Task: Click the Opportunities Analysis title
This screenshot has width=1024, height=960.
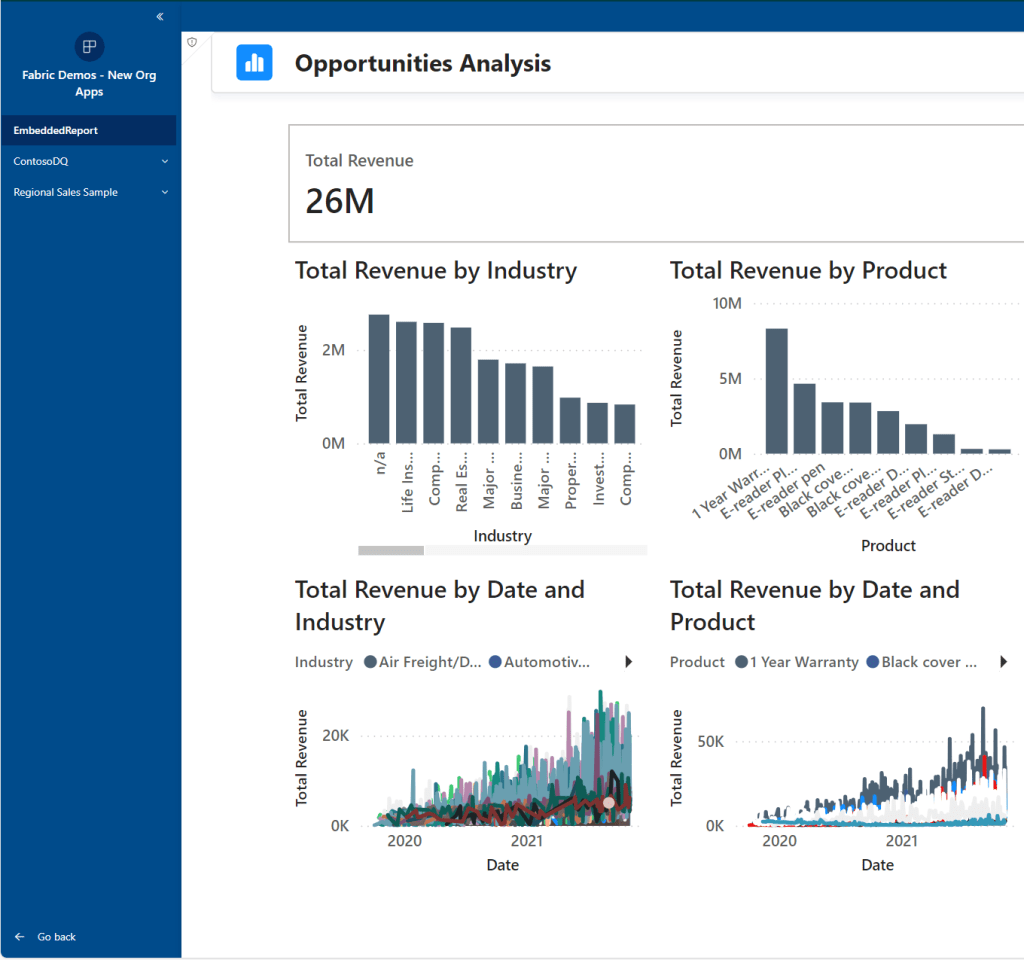Action: tap(422, 64)
